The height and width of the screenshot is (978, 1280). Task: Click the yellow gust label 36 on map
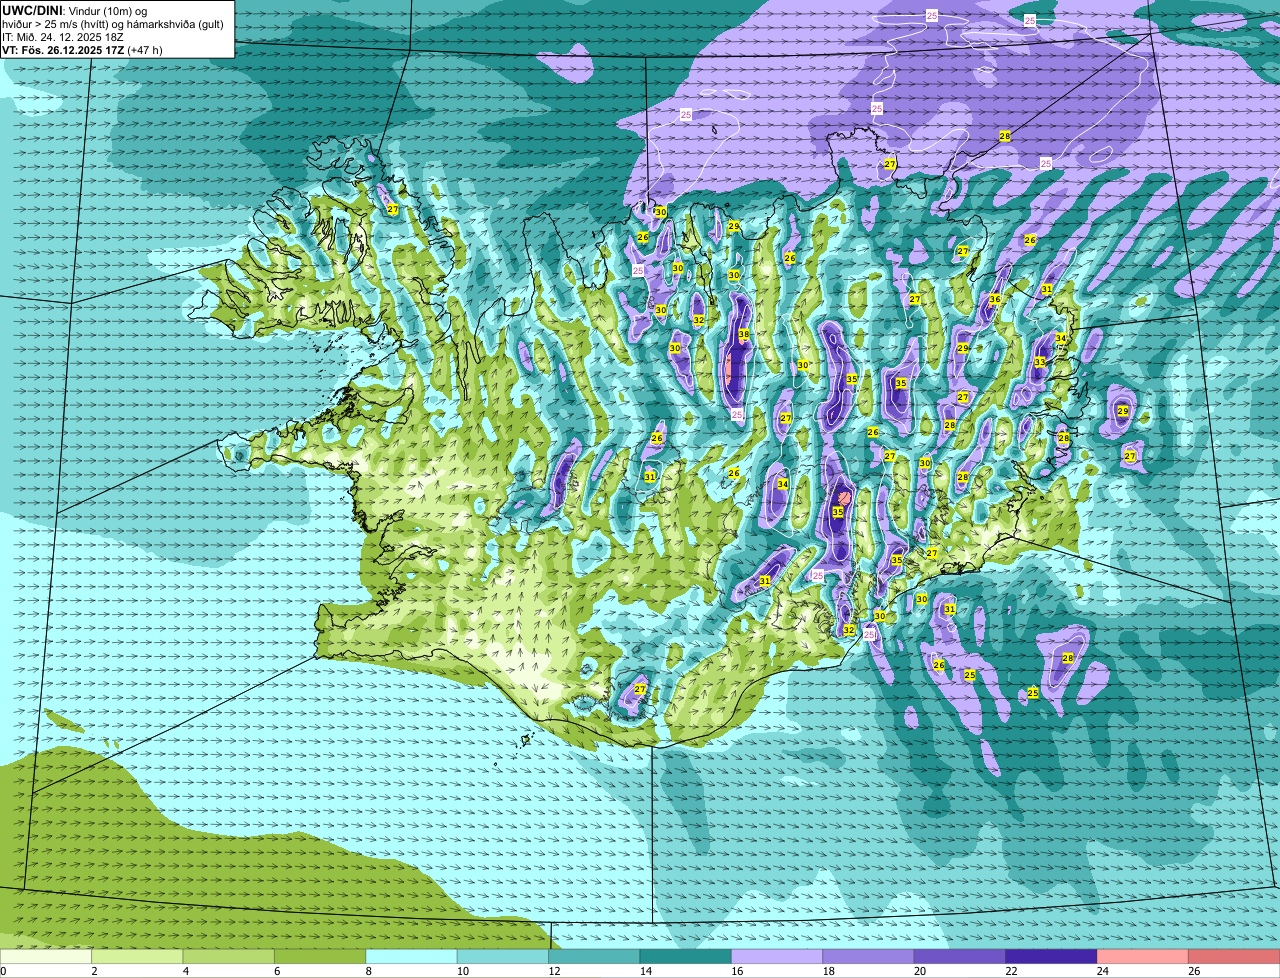pyautogui.click(x=995, y=299)
